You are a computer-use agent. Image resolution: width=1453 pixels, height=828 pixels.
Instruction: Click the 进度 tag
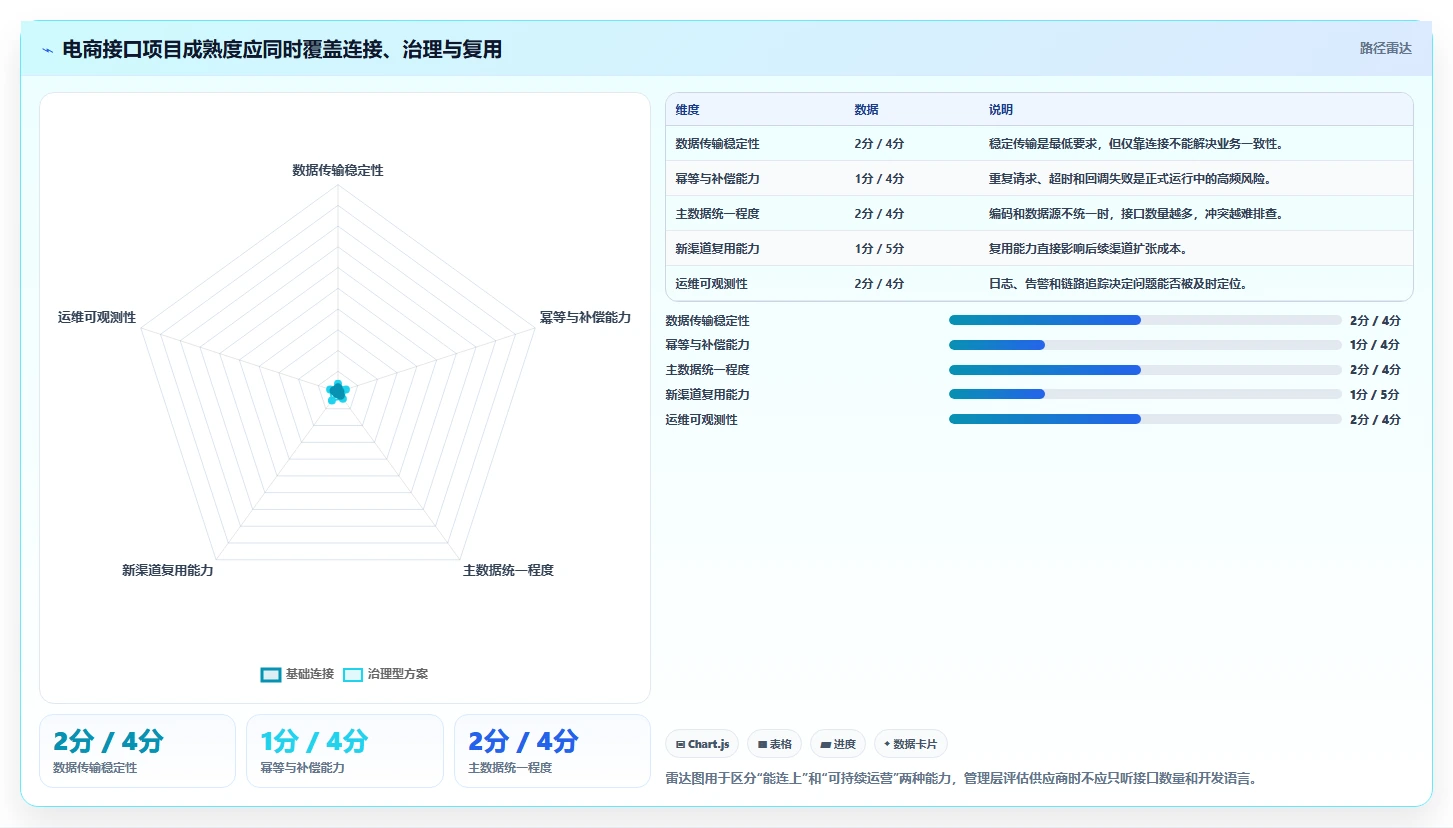838,744
